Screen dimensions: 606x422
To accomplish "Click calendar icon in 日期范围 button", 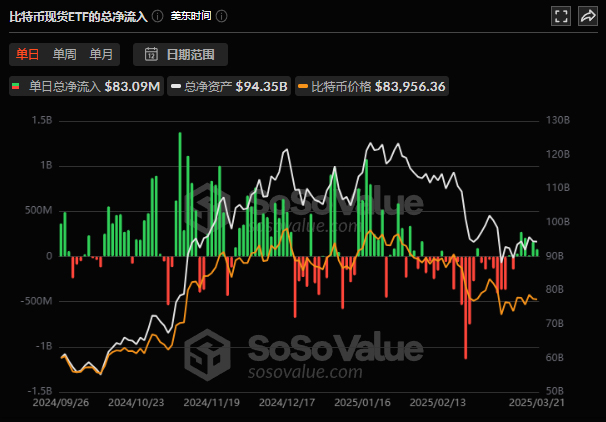I will (152, 54).
